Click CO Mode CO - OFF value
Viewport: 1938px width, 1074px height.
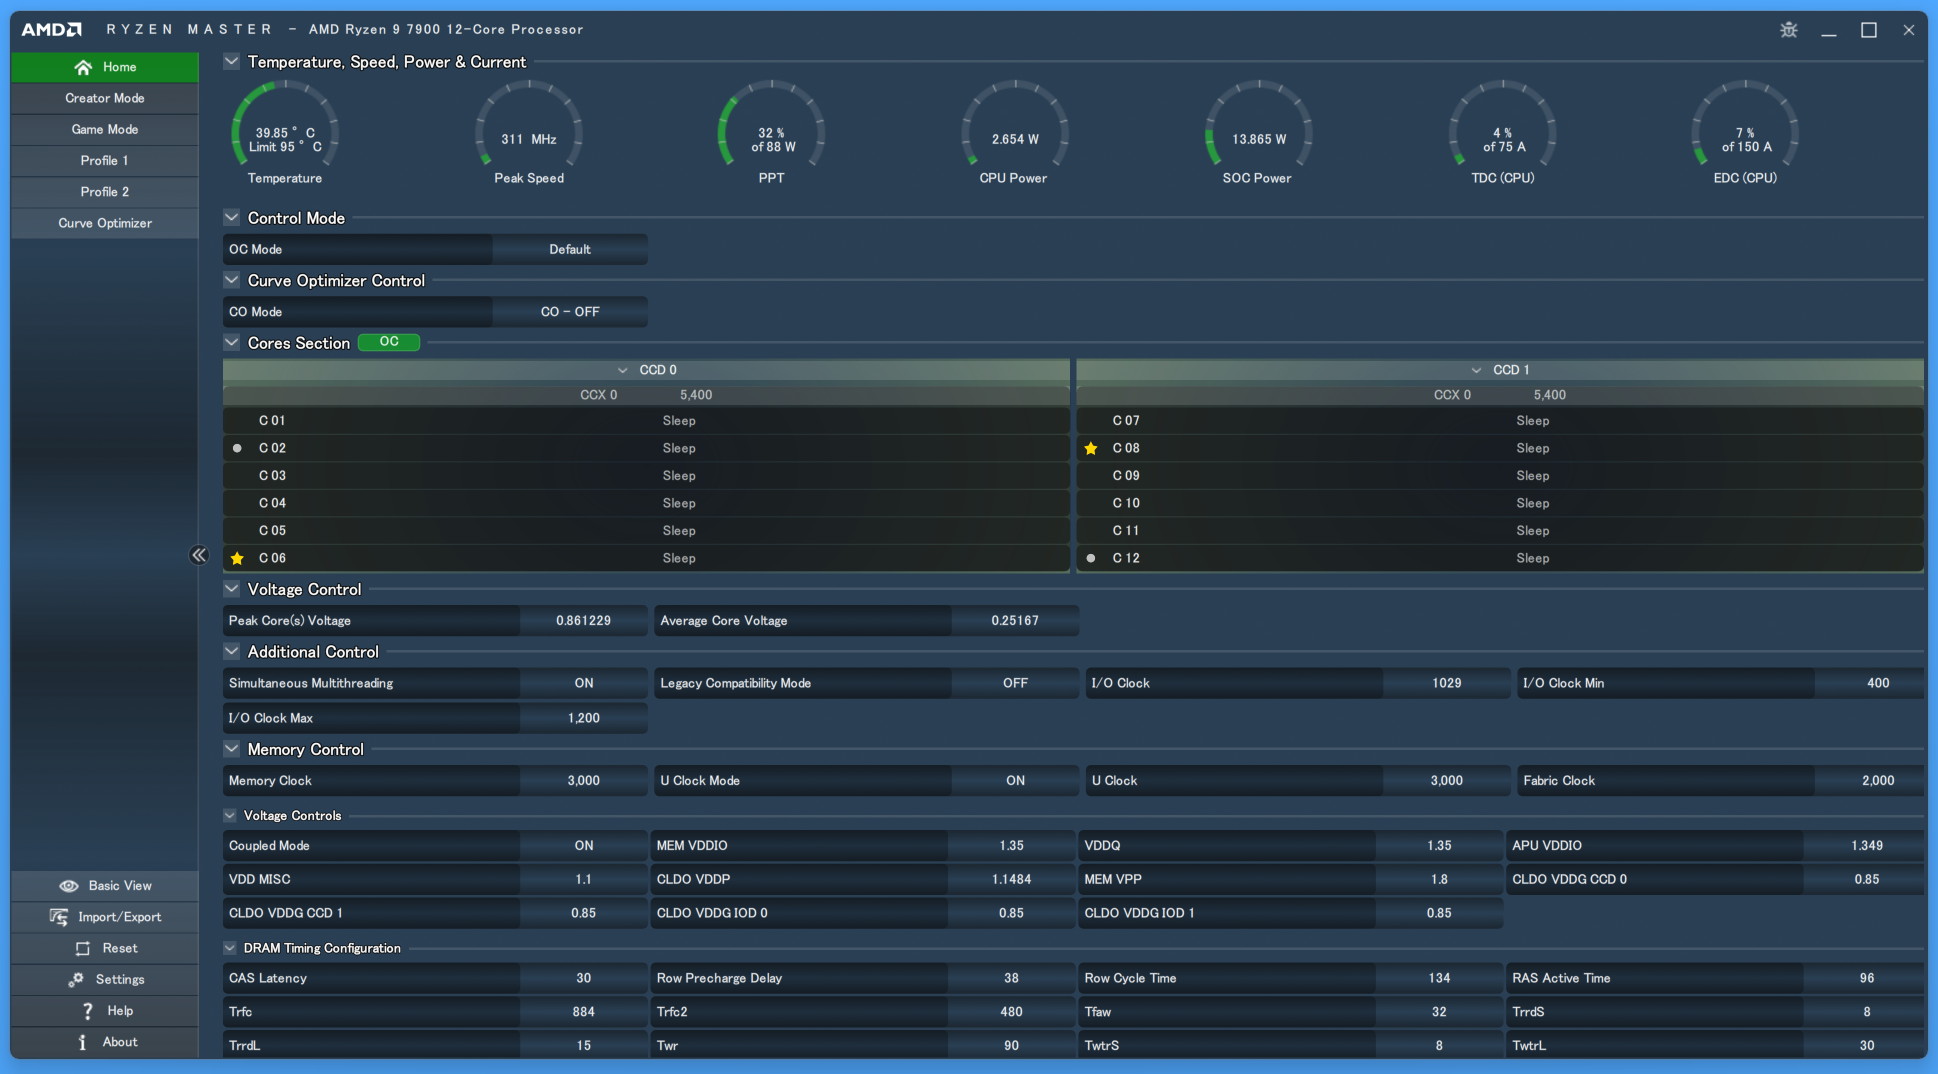(570, 312)
